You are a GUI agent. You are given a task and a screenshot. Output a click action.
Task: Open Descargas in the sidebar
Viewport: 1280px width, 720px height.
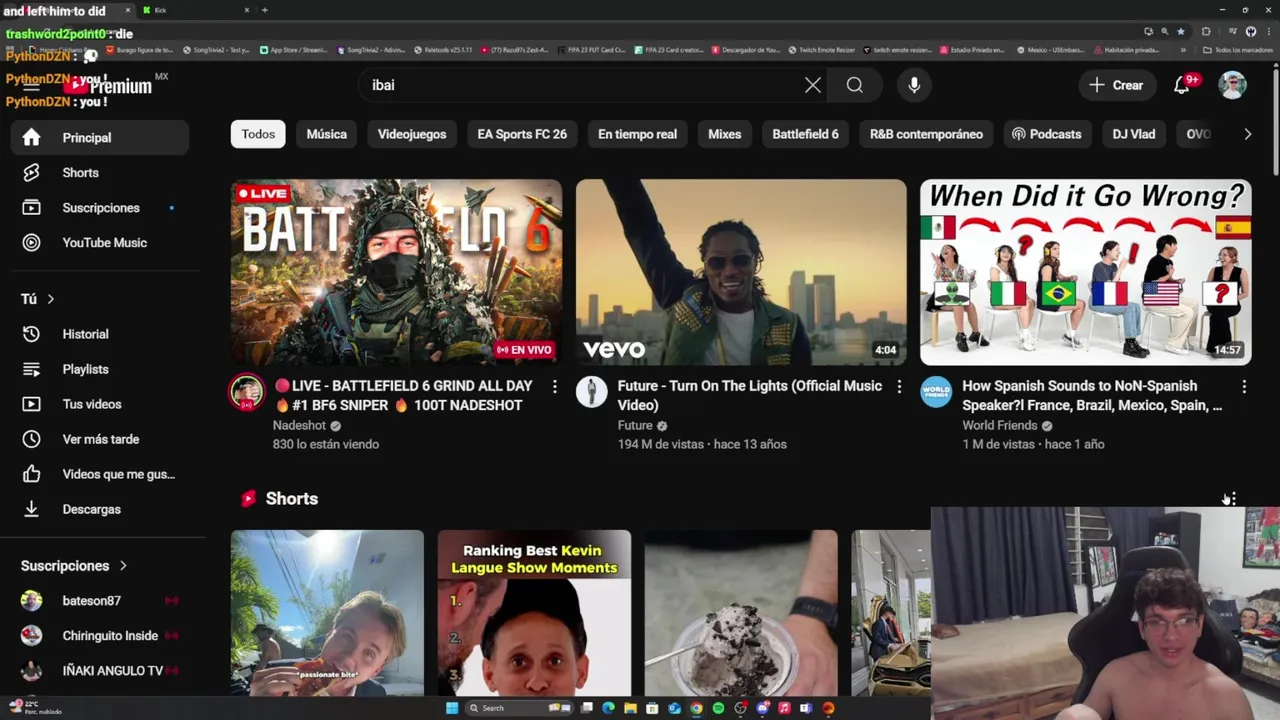pos(99,509)
